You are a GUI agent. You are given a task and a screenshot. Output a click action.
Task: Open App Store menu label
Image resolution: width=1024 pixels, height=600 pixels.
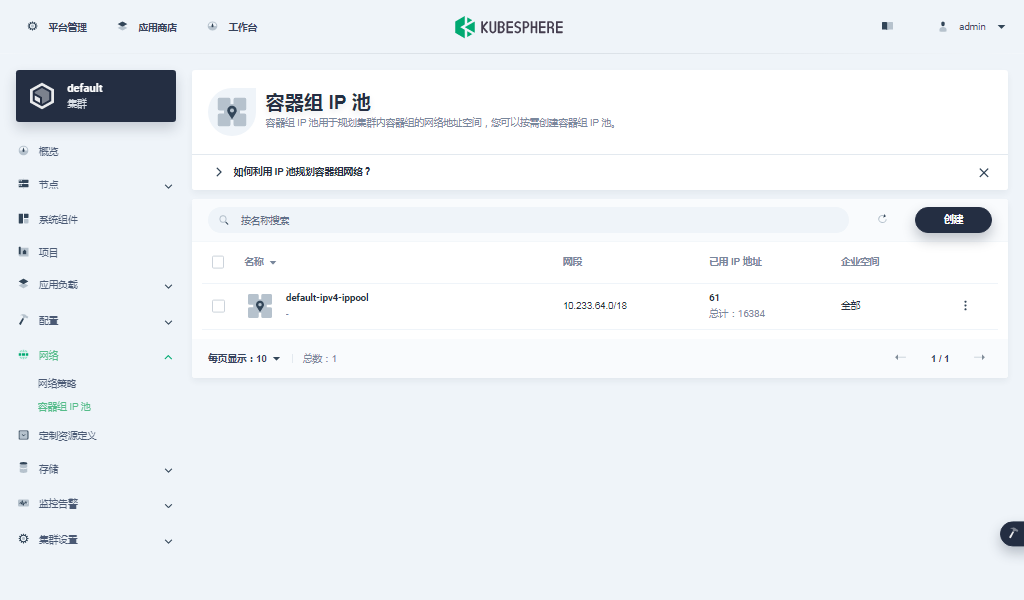157,27
